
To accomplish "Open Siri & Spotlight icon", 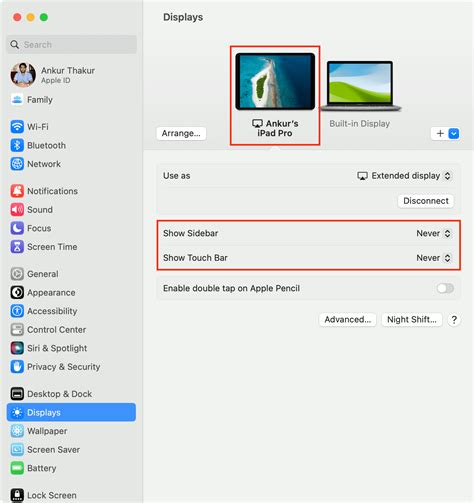I will 17,348.
